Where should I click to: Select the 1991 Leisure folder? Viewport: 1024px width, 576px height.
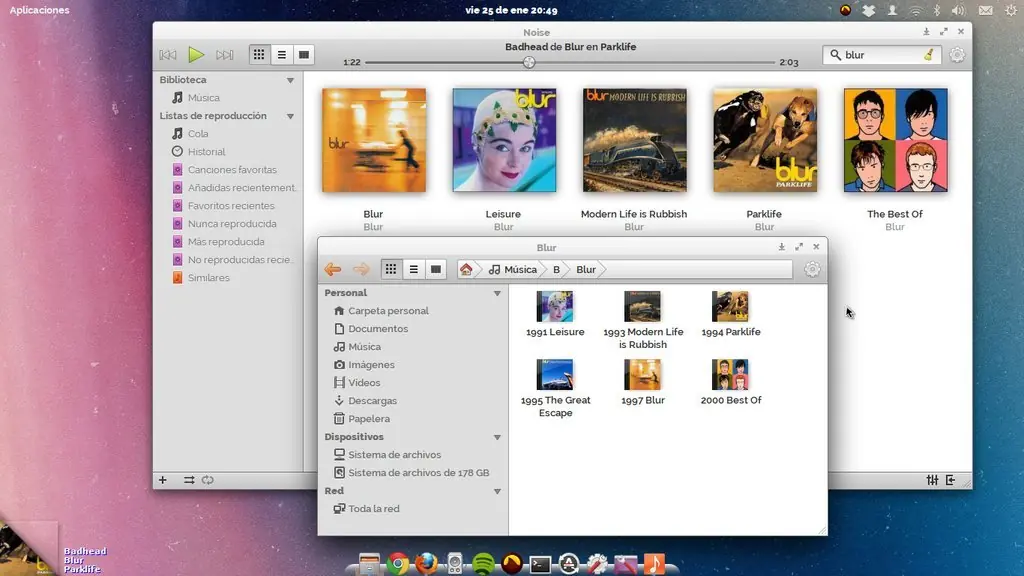tap(555, 314)
